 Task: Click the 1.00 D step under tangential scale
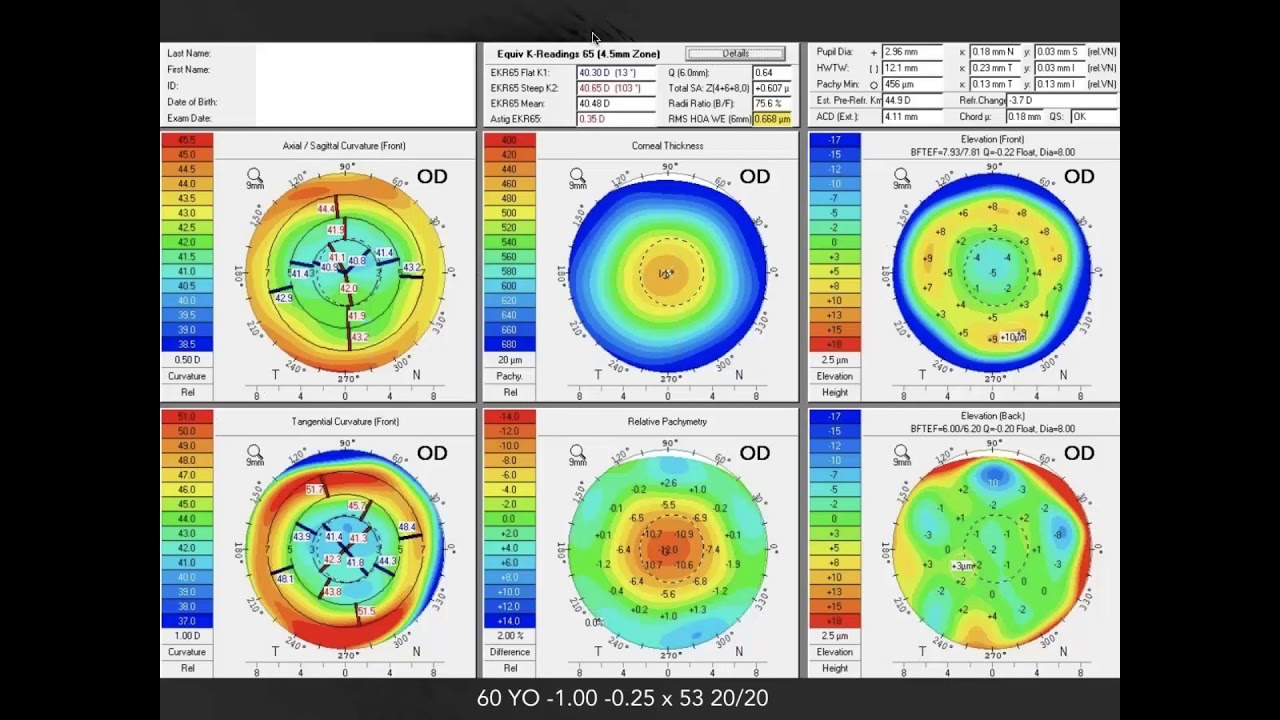tap(187, 636)
